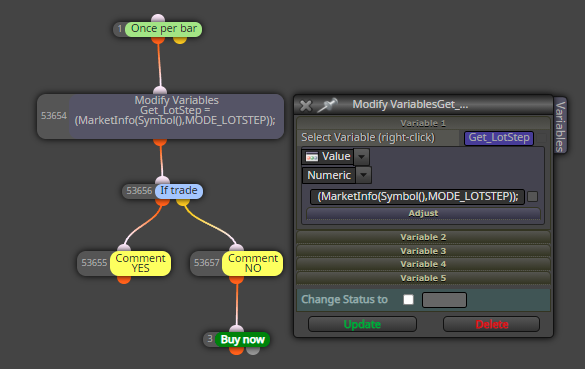Click the red Delete button
585x369 pixels.
(491, 324)
